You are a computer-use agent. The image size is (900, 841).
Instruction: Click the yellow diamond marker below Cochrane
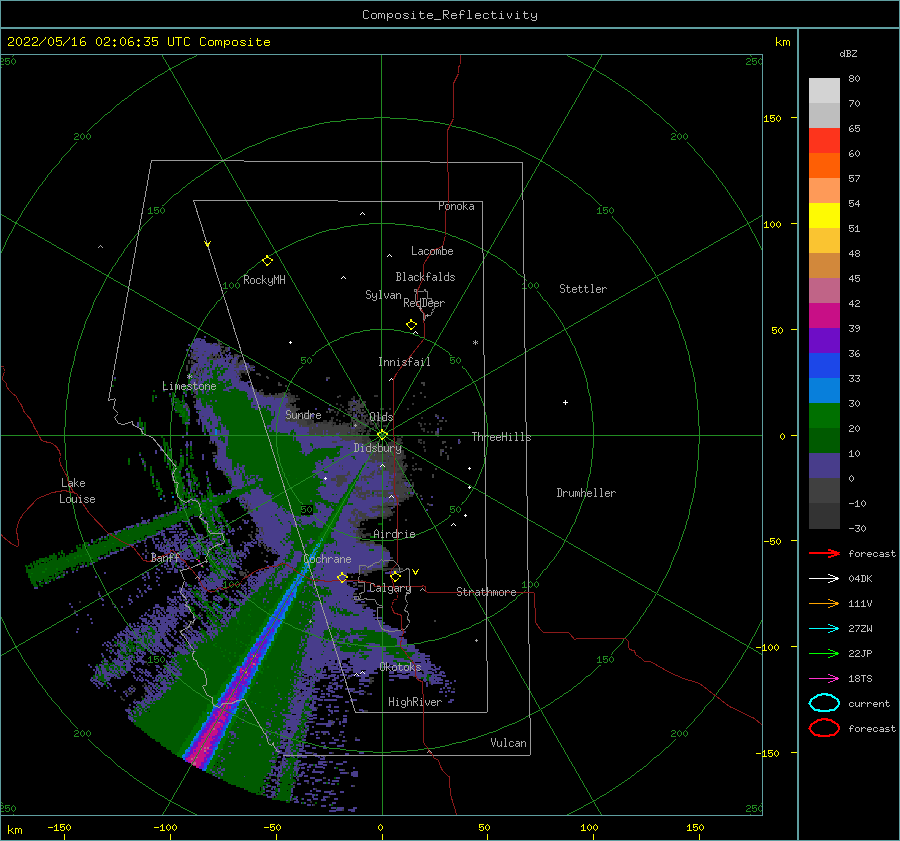[342, 577]
